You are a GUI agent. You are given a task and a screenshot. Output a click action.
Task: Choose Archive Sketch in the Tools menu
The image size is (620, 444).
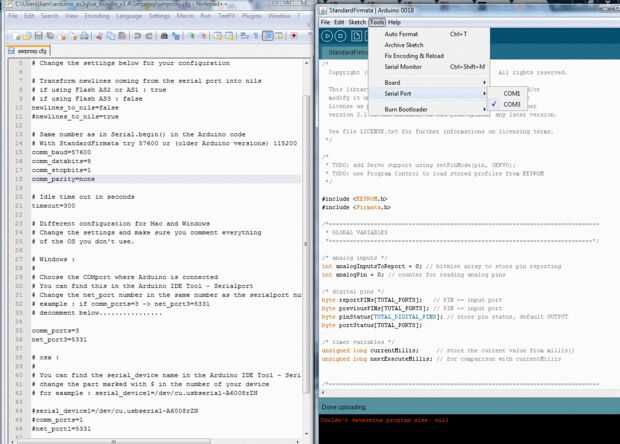(428, 45)
